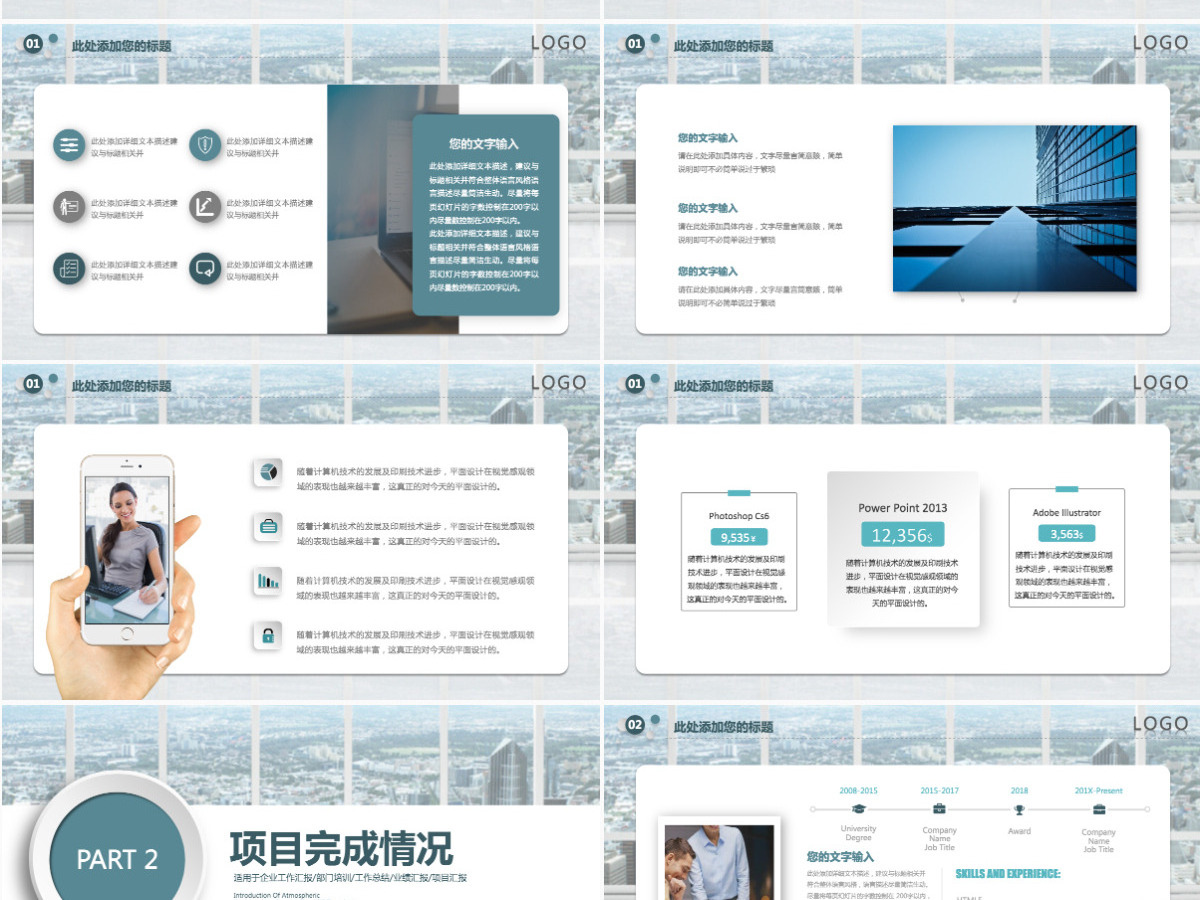1200x900 pixels.
Task: Click LOGO on the six-icons slide
Action: click(x=558, y=43)
